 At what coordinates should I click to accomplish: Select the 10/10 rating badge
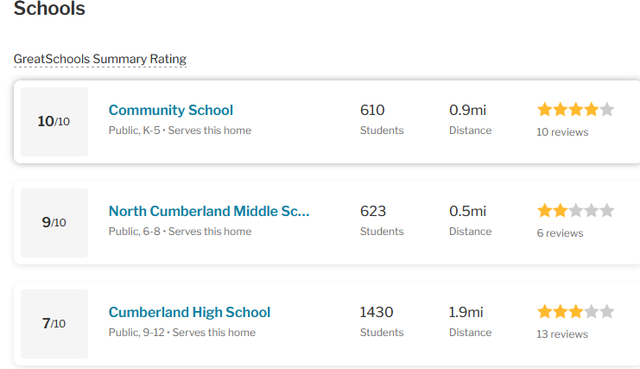pos(54,122)
